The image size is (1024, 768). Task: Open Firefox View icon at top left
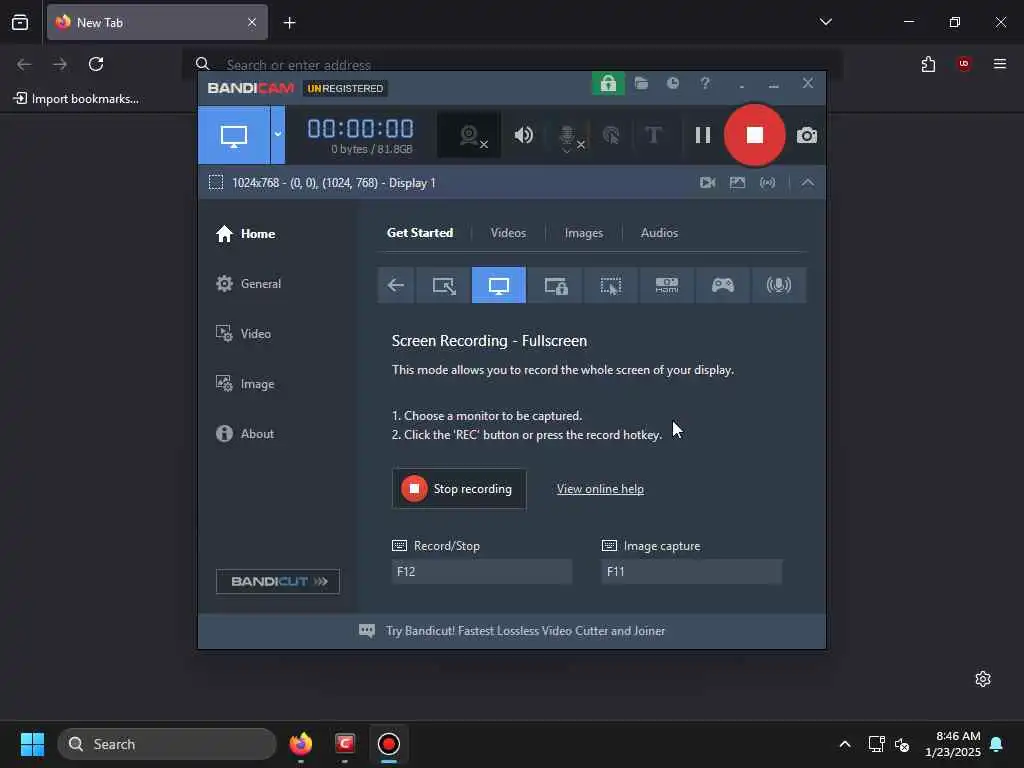pyautogui.click(x=20, y=22)
